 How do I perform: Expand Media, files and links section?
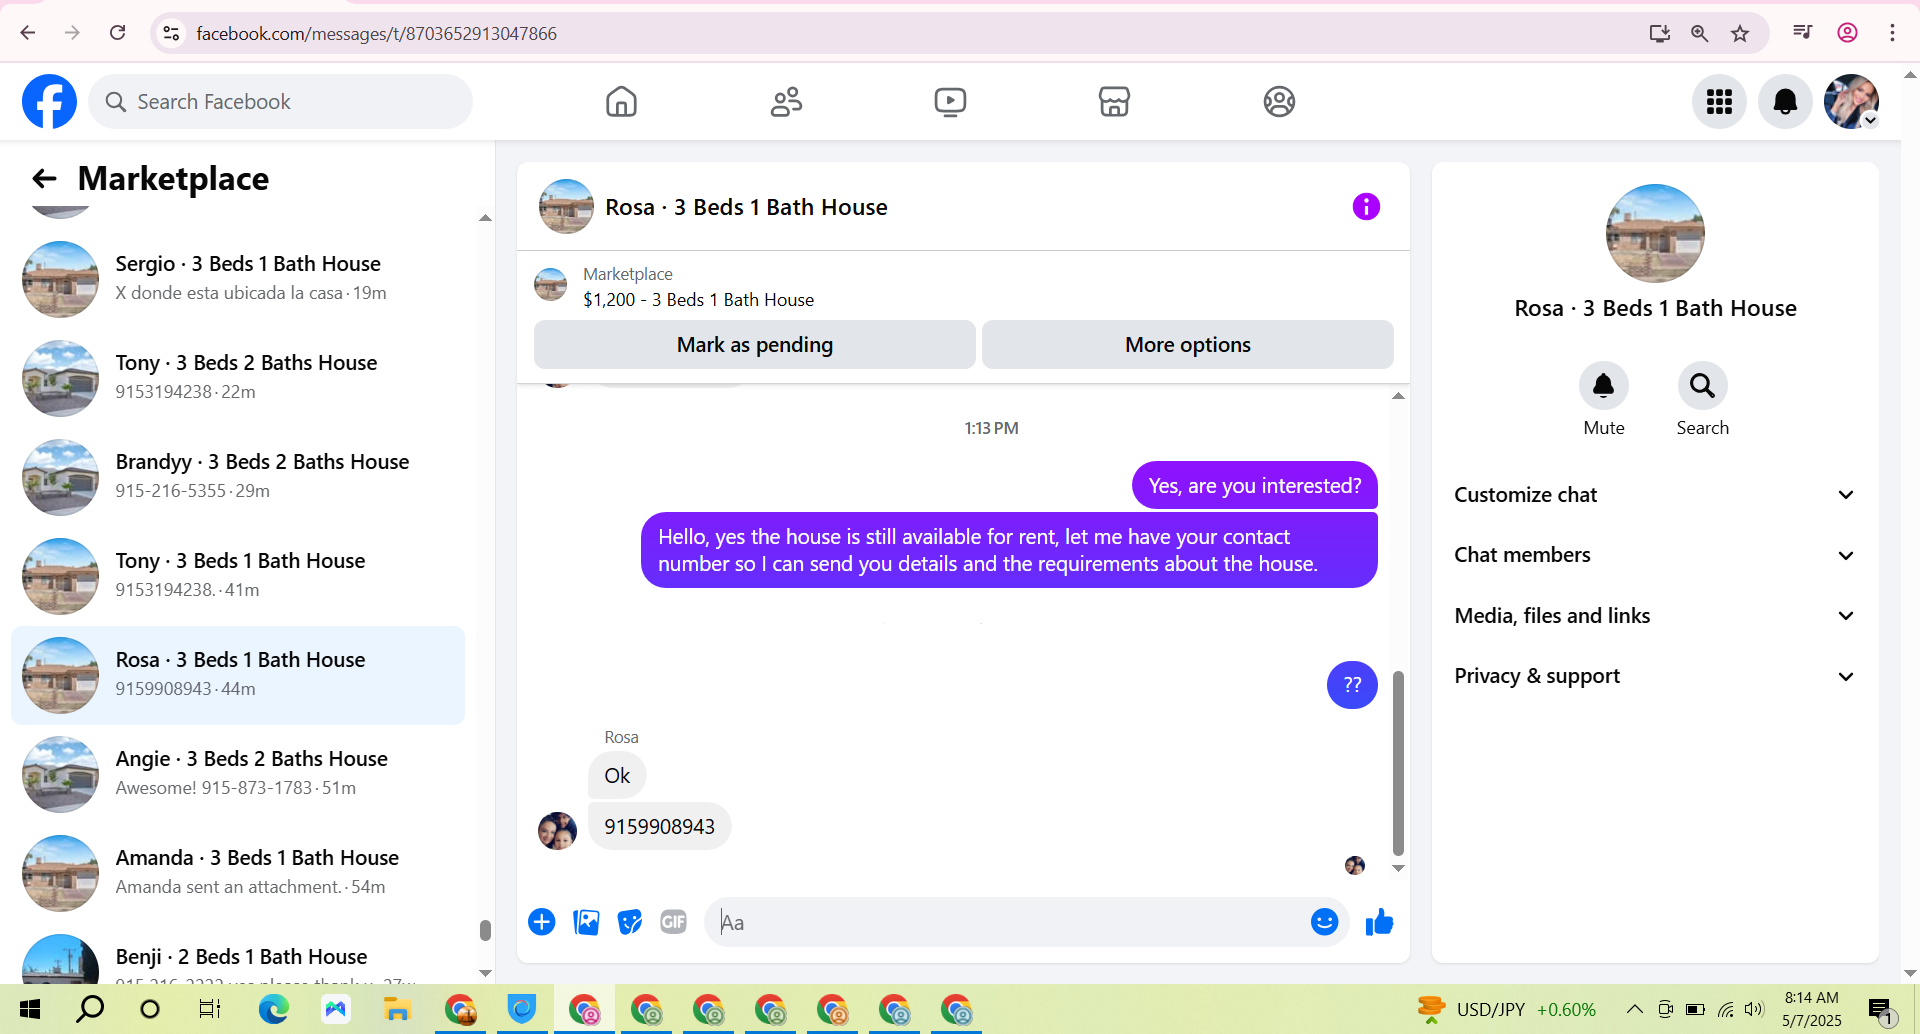click(1654, 616)
